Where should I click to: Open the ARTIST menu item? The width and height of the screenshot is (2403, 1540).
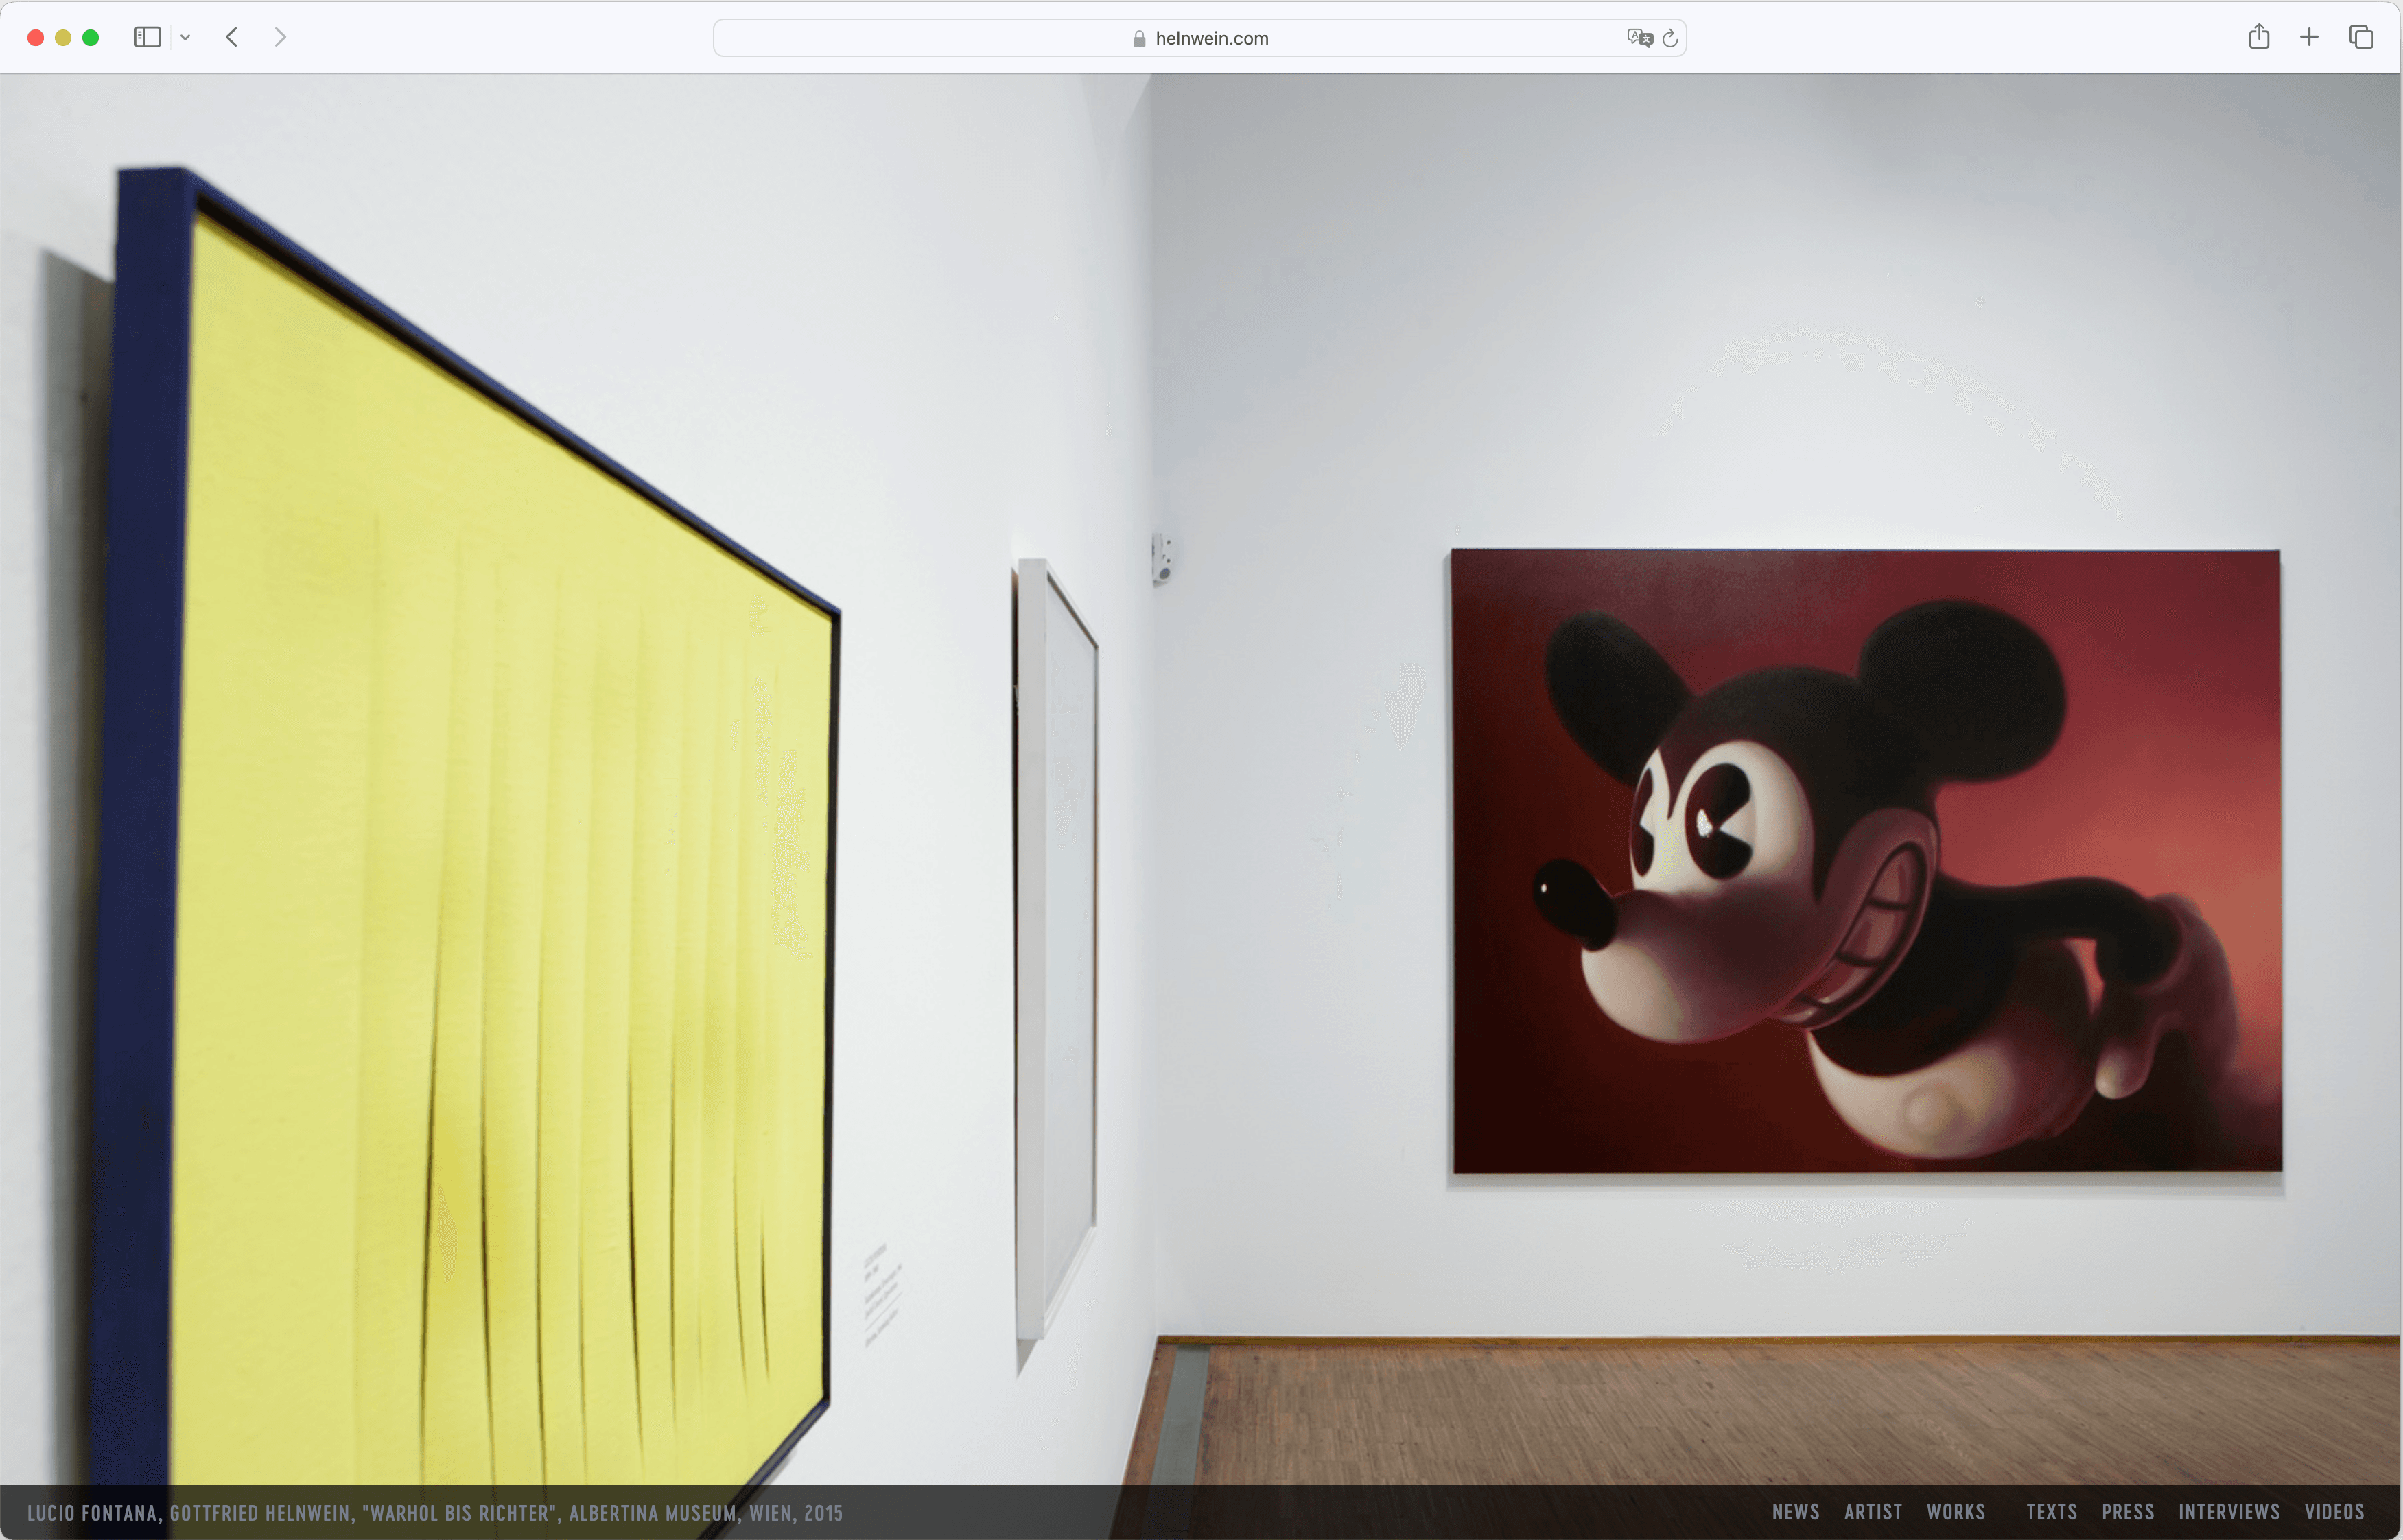(x=1873, y=1512)
